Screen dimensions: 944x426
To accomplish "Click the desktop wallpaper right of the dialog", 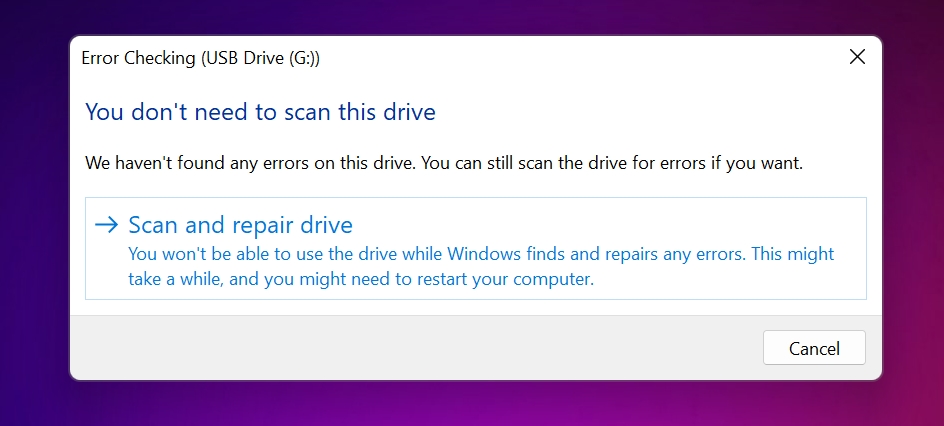I will pyautogui.click(x=912, y=210).
